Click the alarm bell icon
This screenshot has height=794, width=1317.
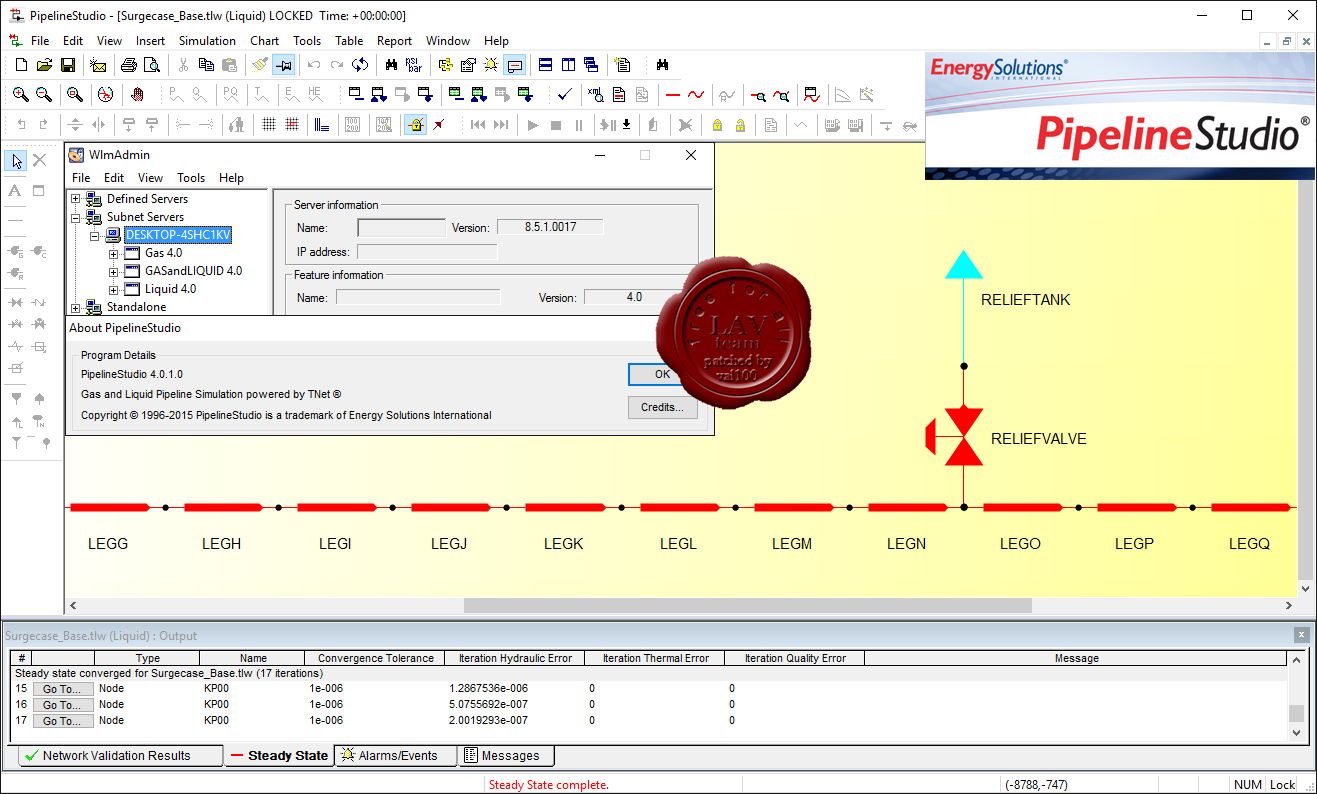coord(491,65)
